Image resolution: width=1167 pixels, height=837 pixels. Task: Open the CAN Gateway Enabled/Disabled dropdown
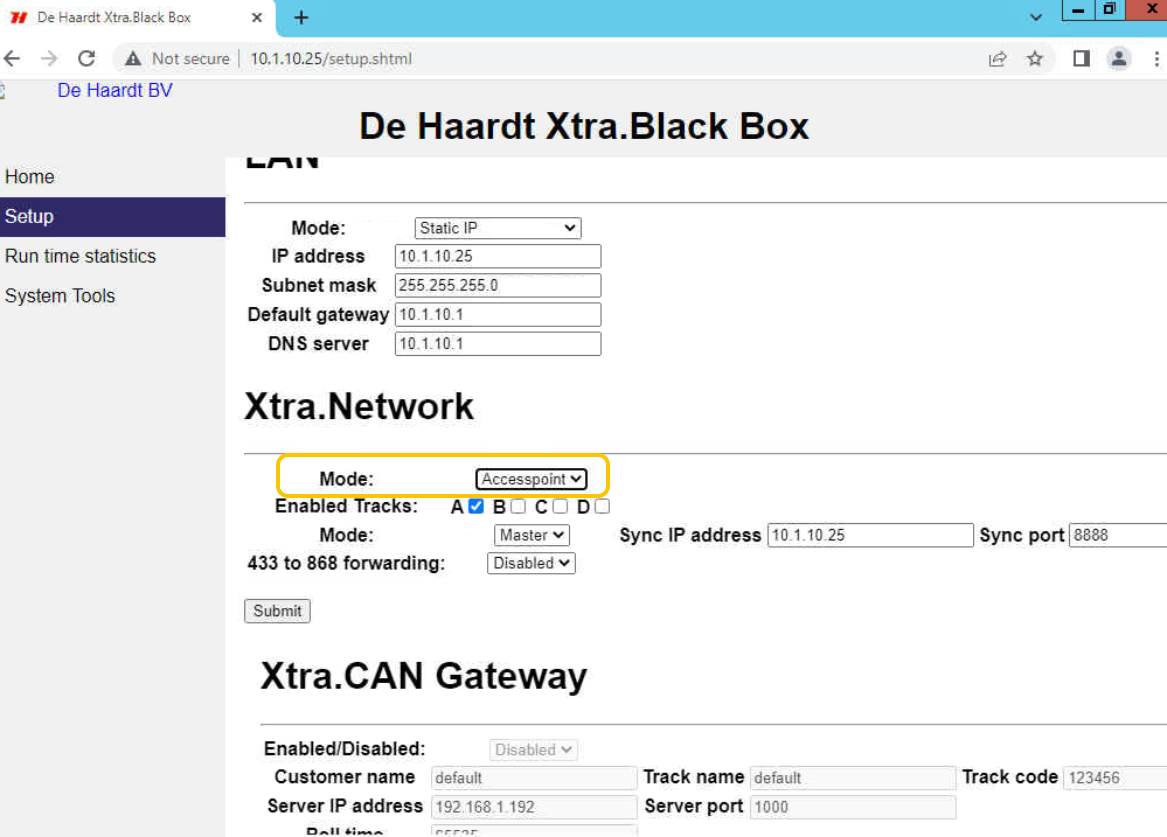(x=533, y=750)
